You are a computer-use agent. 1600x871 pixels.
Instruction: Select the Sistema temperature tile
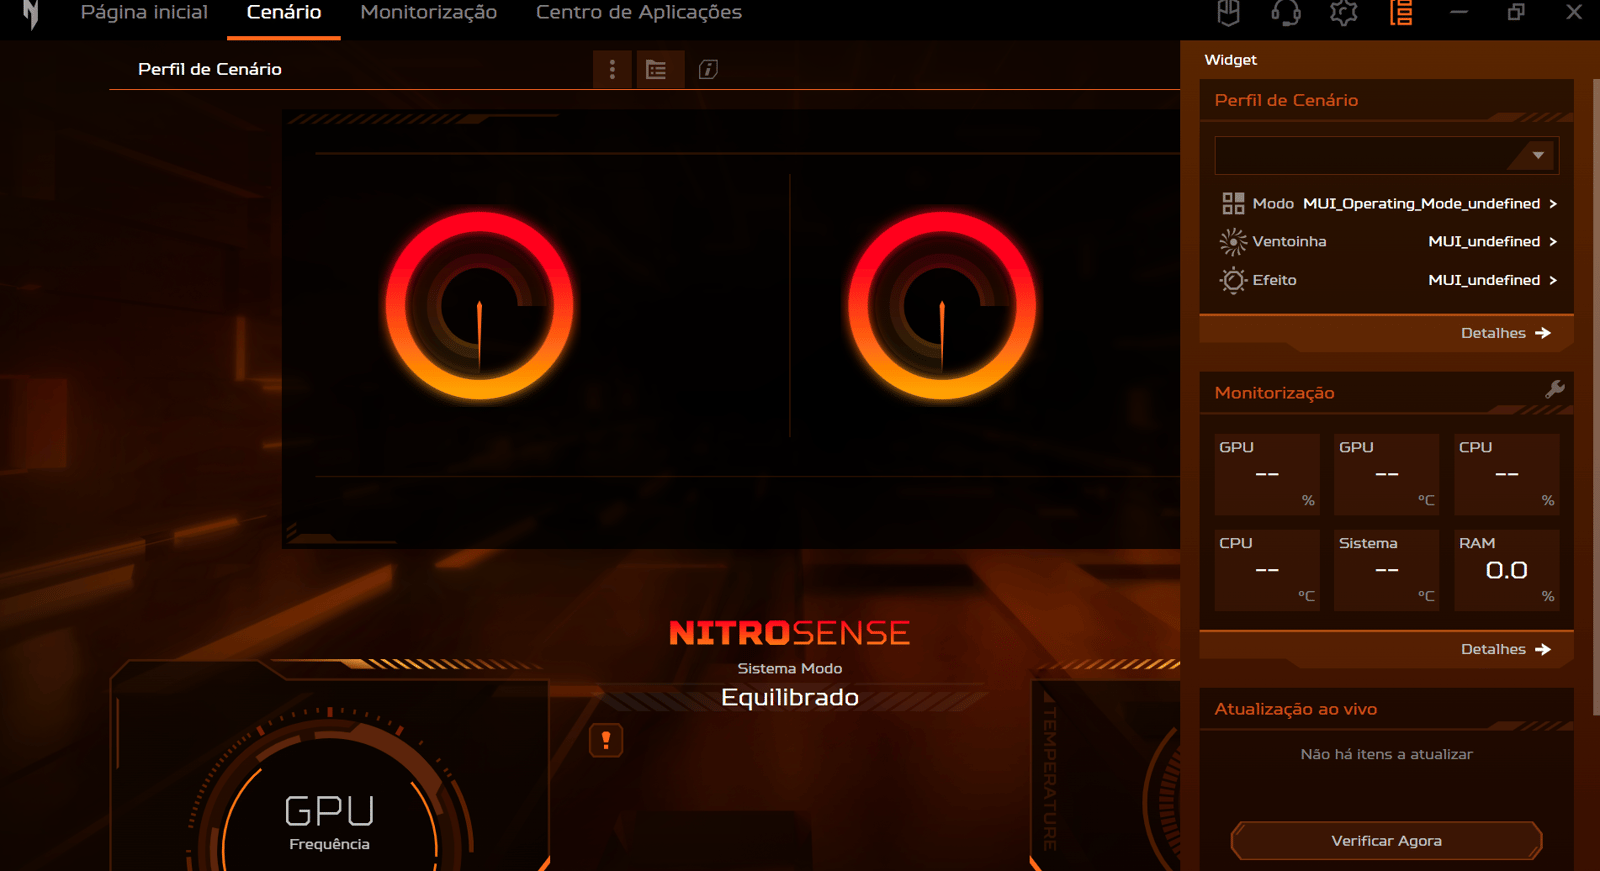[1386, 570]
